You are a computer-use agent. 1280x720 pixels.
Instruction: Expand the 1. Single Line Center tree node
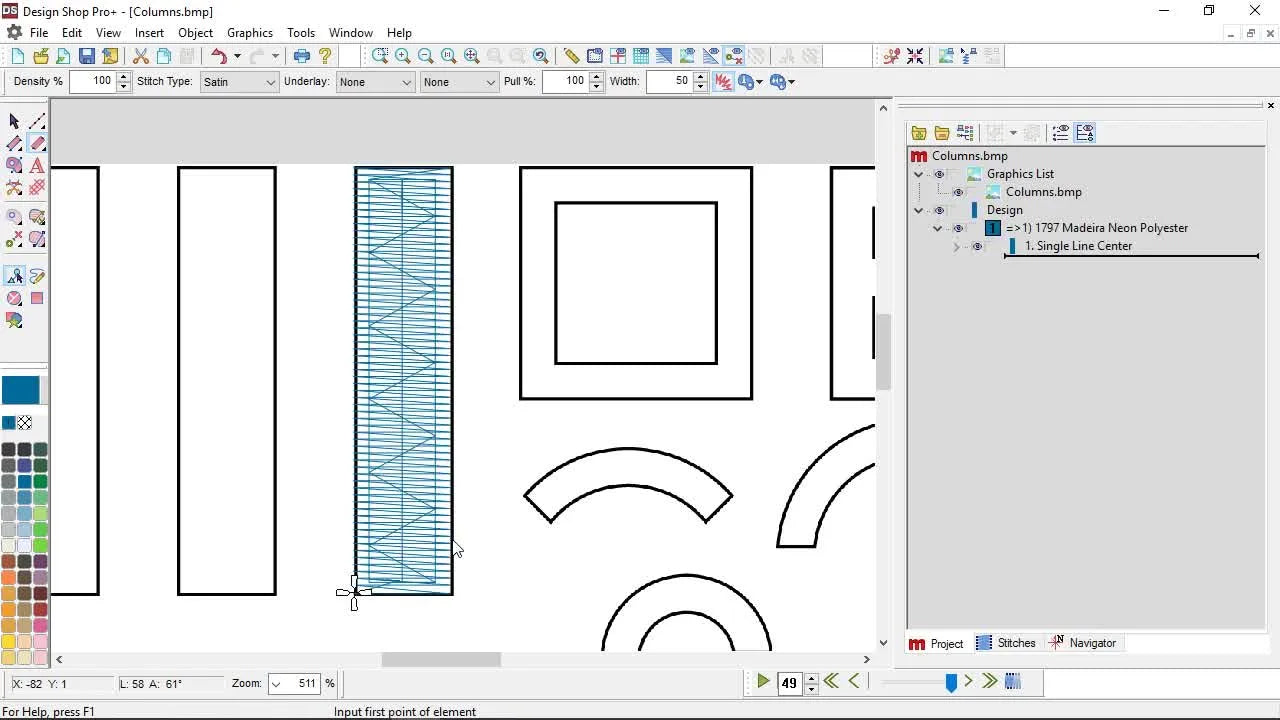956,246
